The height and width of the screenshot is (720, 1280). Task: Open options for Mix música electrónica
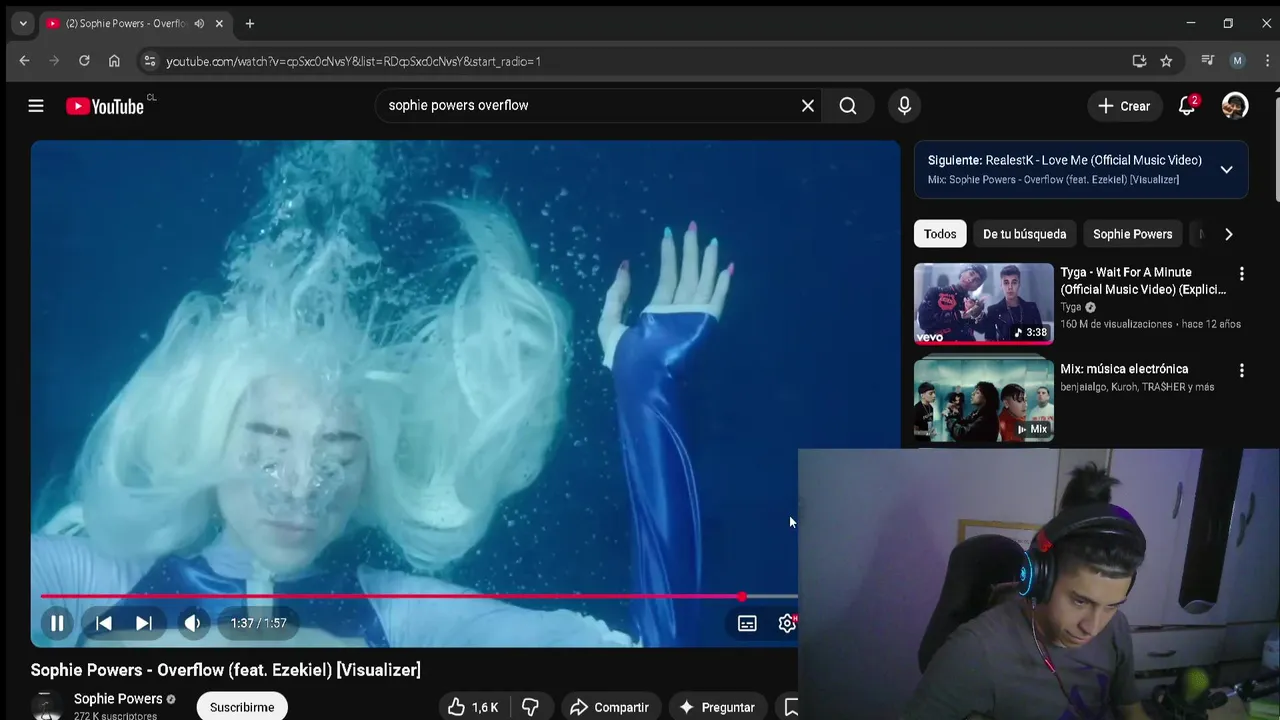click(x=1242, y=370)
